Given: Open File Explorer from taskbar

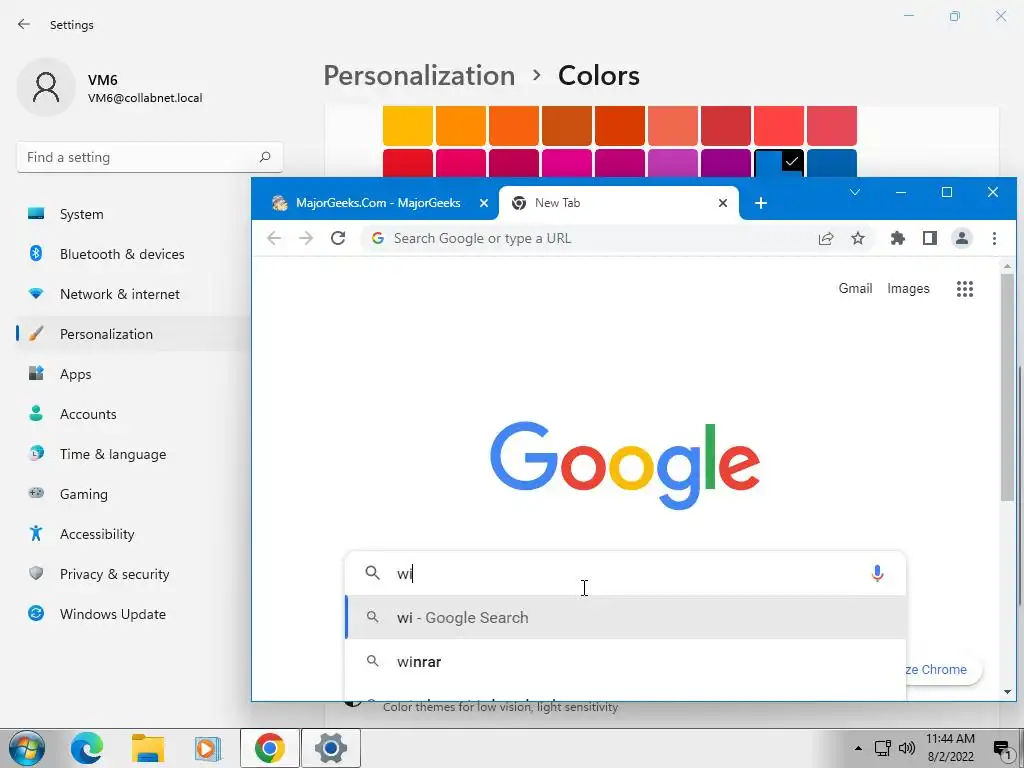Looking at the screenshot, I should point(148,748).
